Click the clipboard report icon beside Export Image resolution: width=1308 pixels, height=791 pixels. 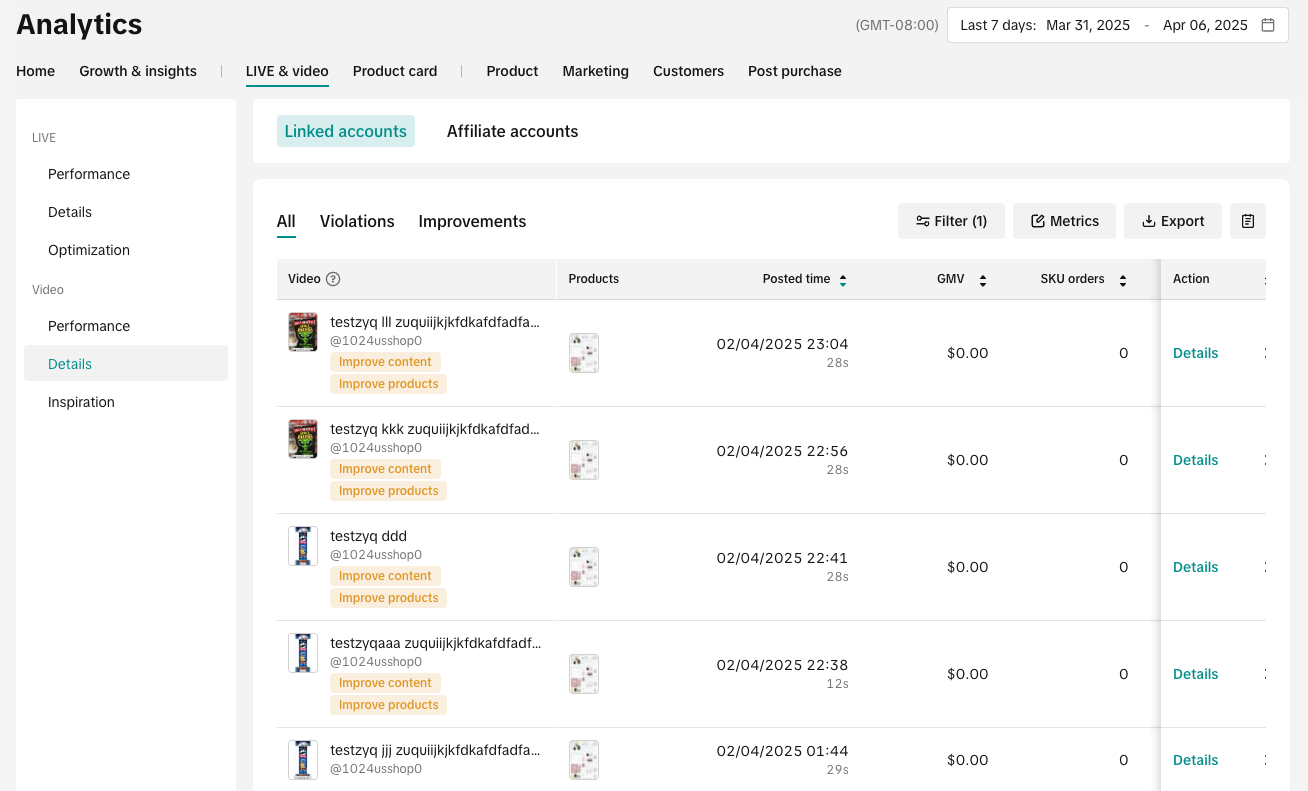[x=1247, y=221]
